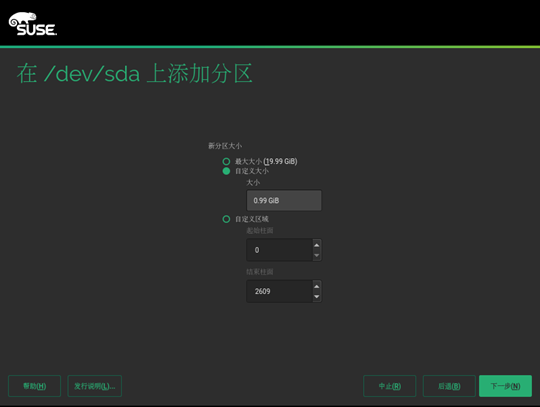Increase the end cylinder value with up arrow
Viewport: 540px width, 407px height.
pos(316,286)
